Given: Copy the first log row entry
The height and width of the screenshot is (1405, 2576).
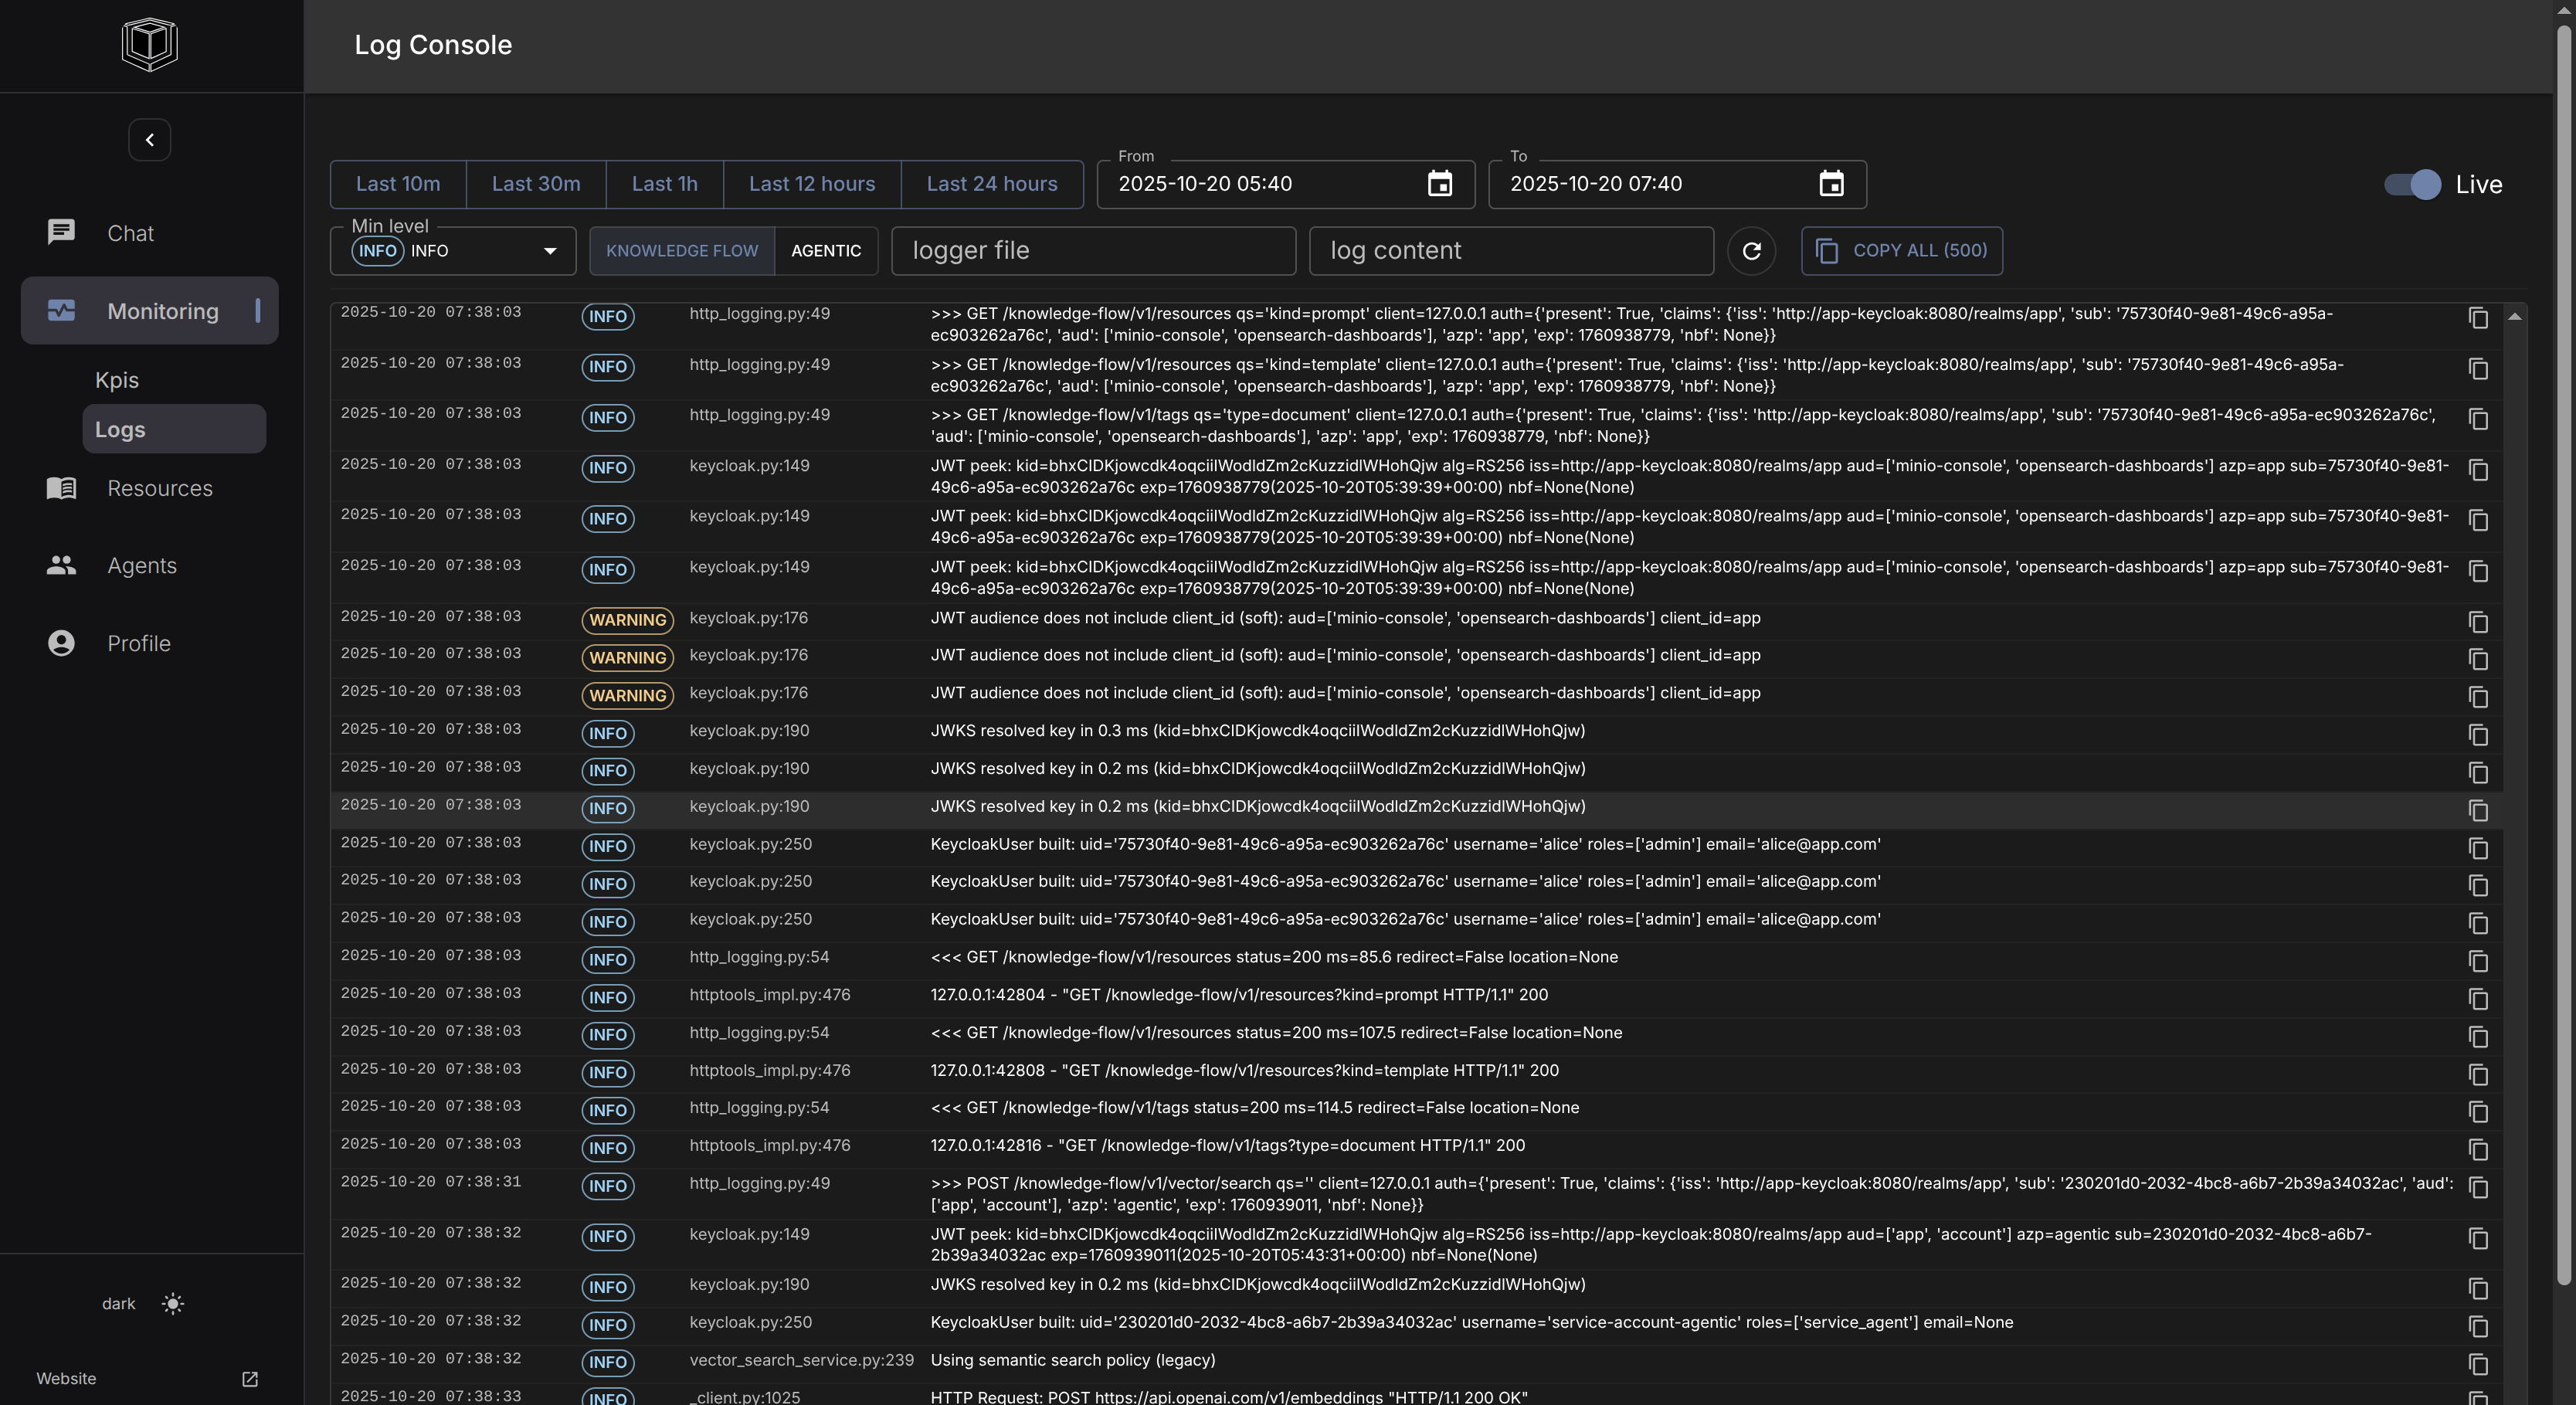Looking at the screenshot, I should [x=2478, y=318].
